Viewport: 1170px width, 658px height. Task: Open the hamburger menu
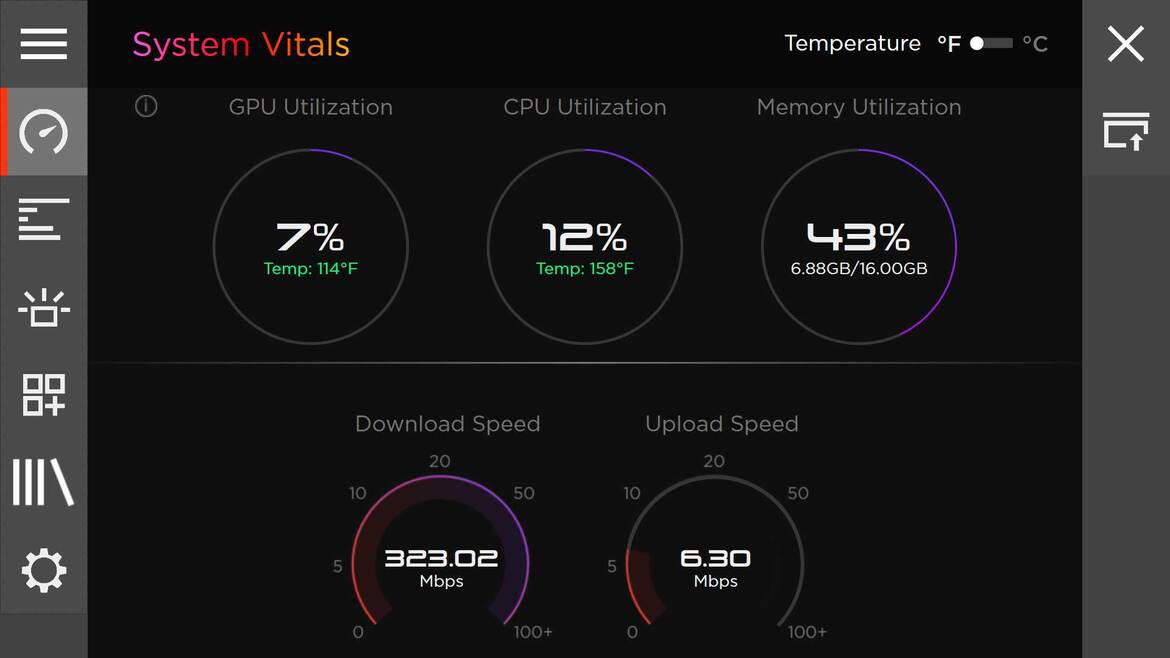(43, 43)
